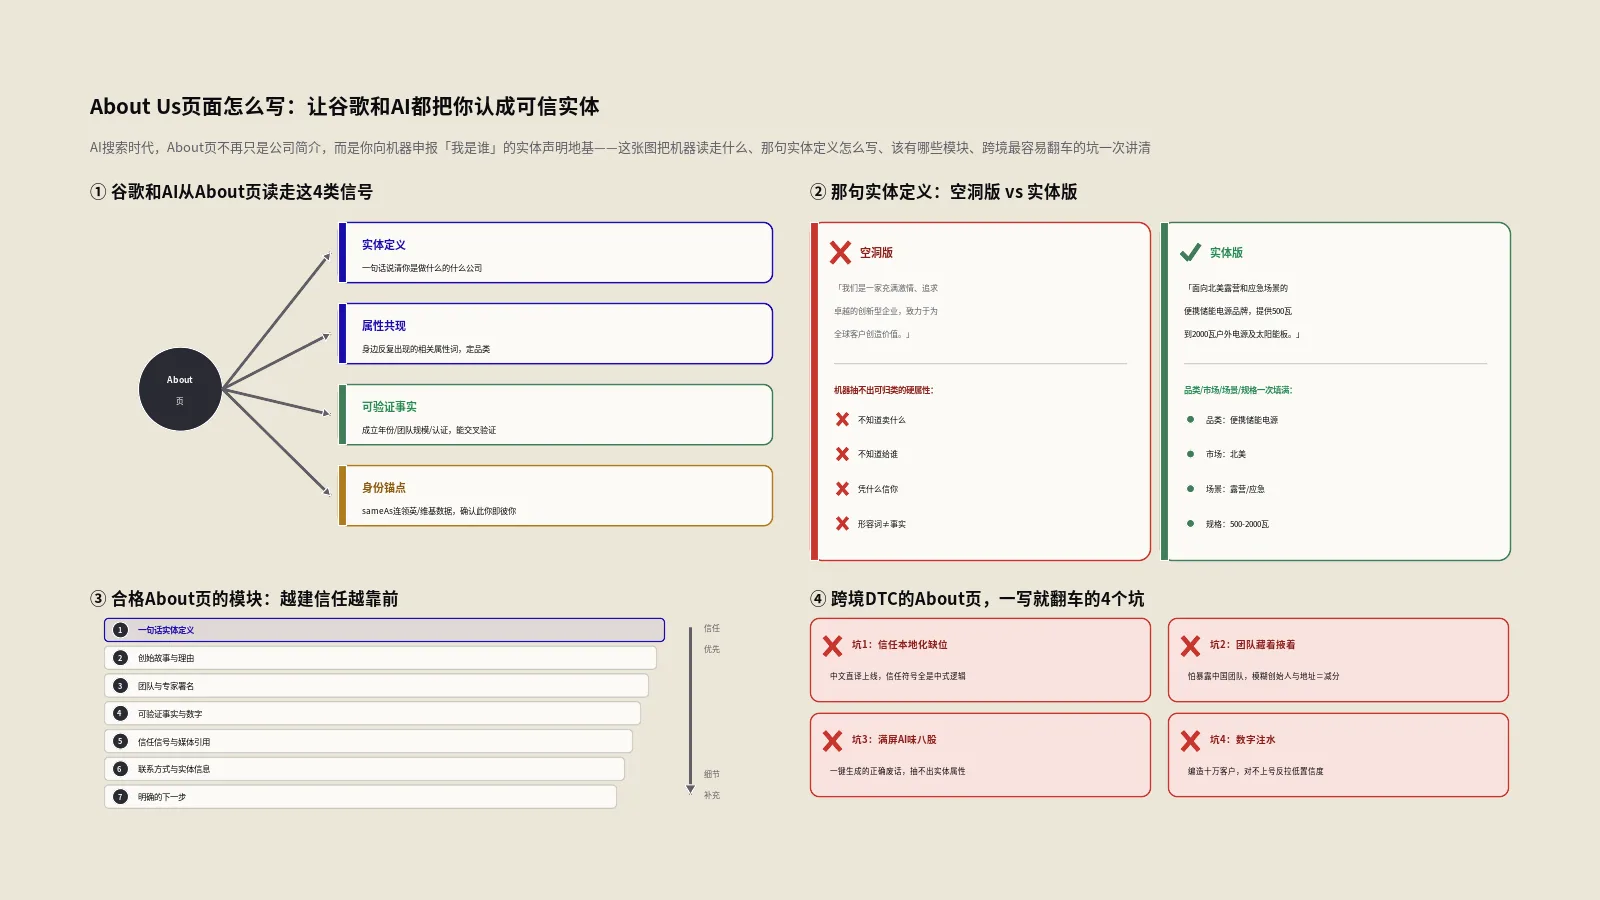This screenshot has height=900, width=1600.
Task: Click the text 品类/市场/场景/规格一次填满
Action: click(1237, 390)
